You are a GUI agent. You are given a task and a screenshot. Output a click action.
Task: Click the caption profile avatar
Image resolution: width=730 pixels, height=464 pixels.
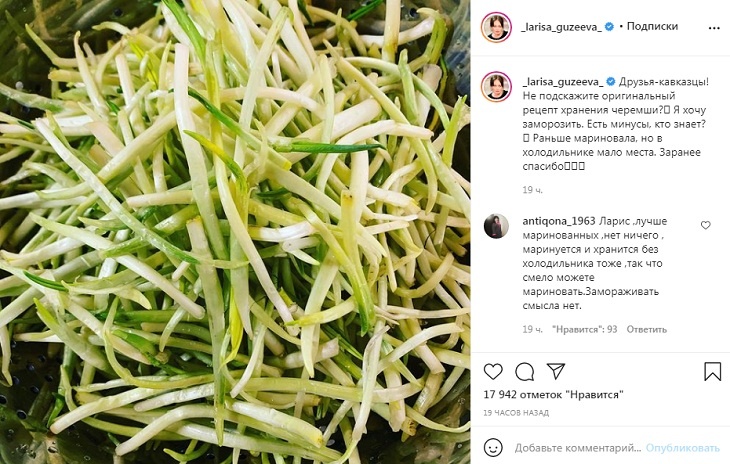click(496, 87)
